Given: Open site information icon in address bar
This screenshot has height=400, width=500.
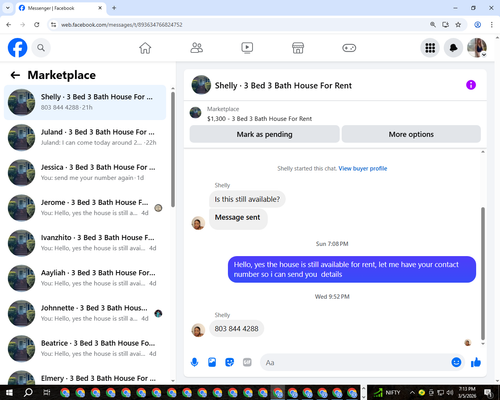Looking at the screenshot, I should pos(53,25).
